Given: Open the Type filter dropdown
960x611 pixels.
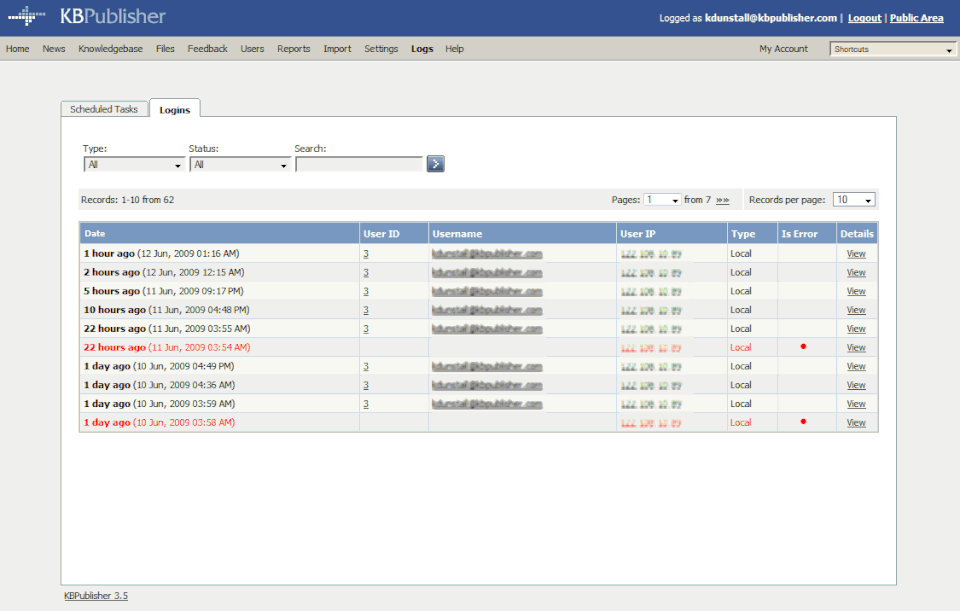Looking at the screenshot, I should pos(134,165).
